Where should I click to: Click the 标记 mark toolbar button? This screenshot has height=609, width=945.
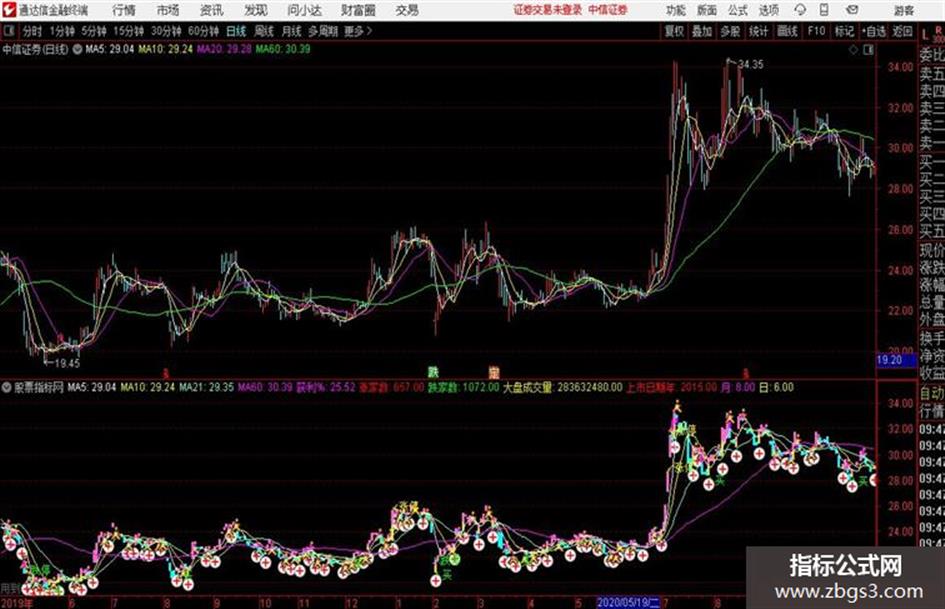point(844,31)
